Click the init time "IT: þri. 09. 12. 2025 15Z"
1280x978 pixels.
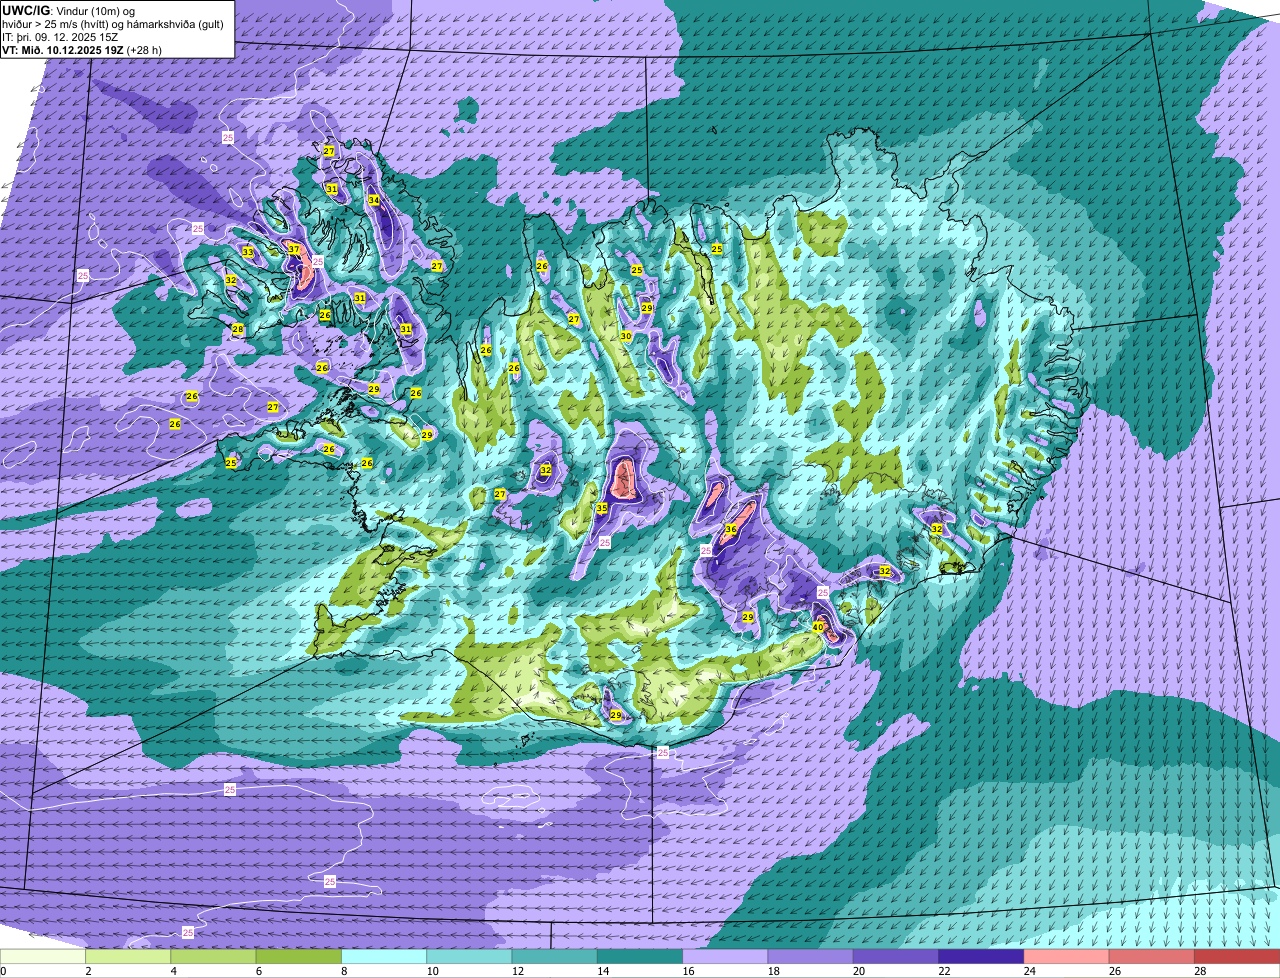61,36
